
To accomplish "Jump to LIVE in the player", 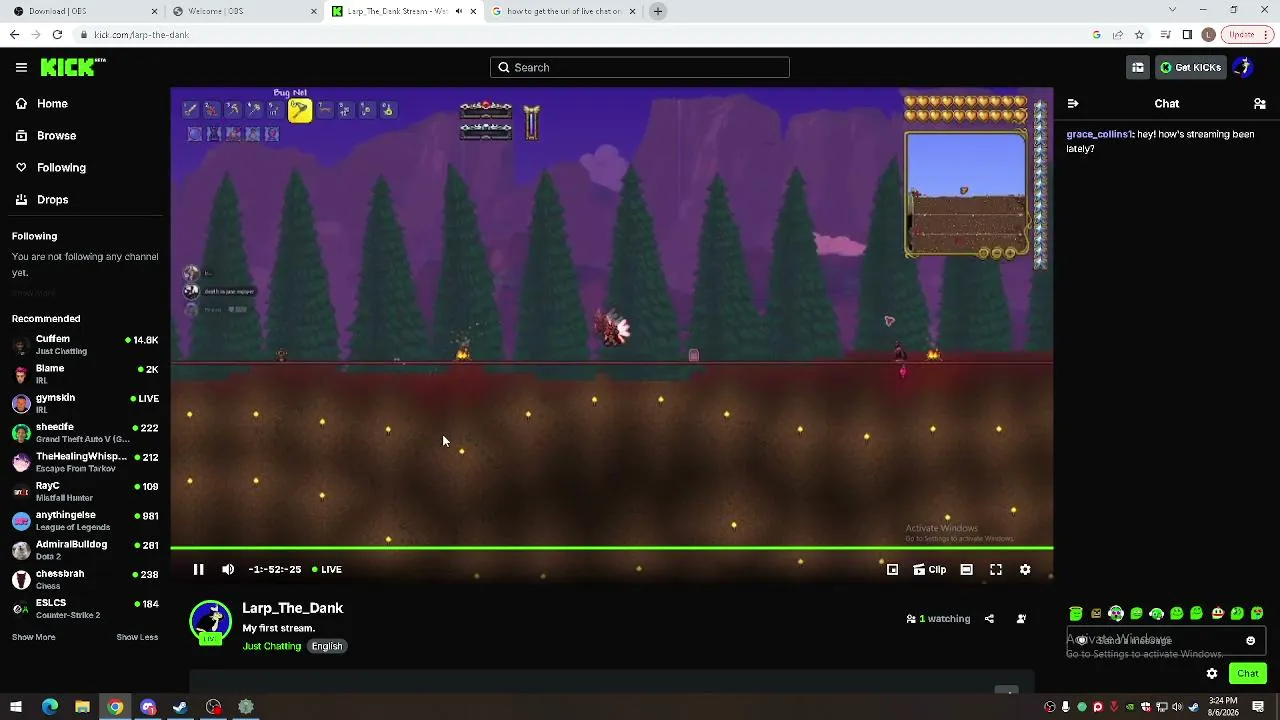I will (x=327, y=569).
